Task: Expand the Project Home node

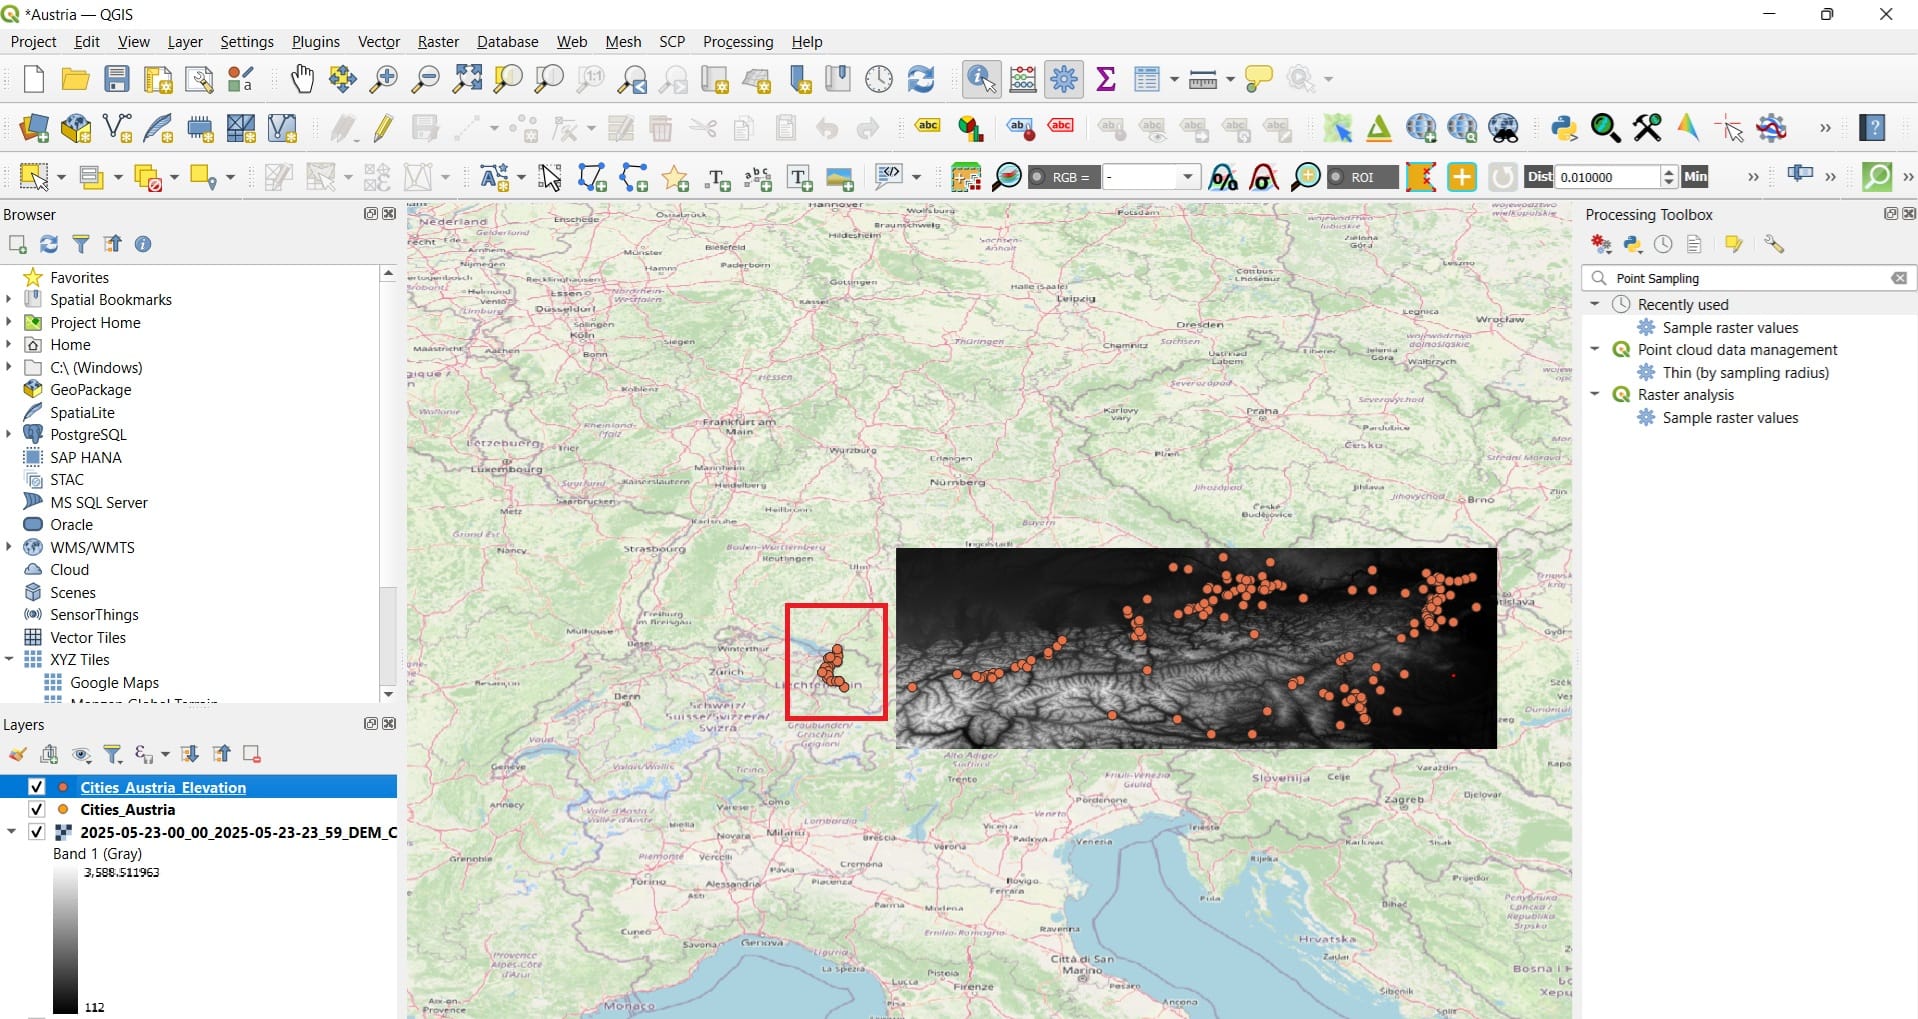Action: 9,322
